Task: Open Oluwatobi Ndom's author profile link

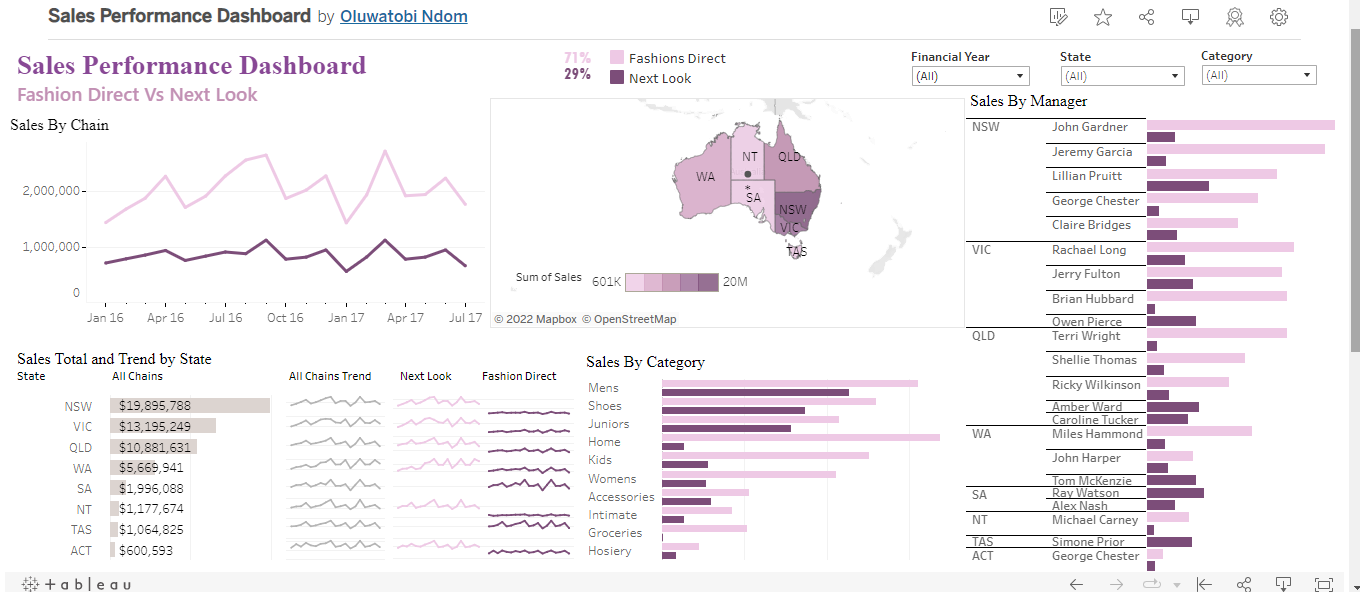Action: click(403, 16)
